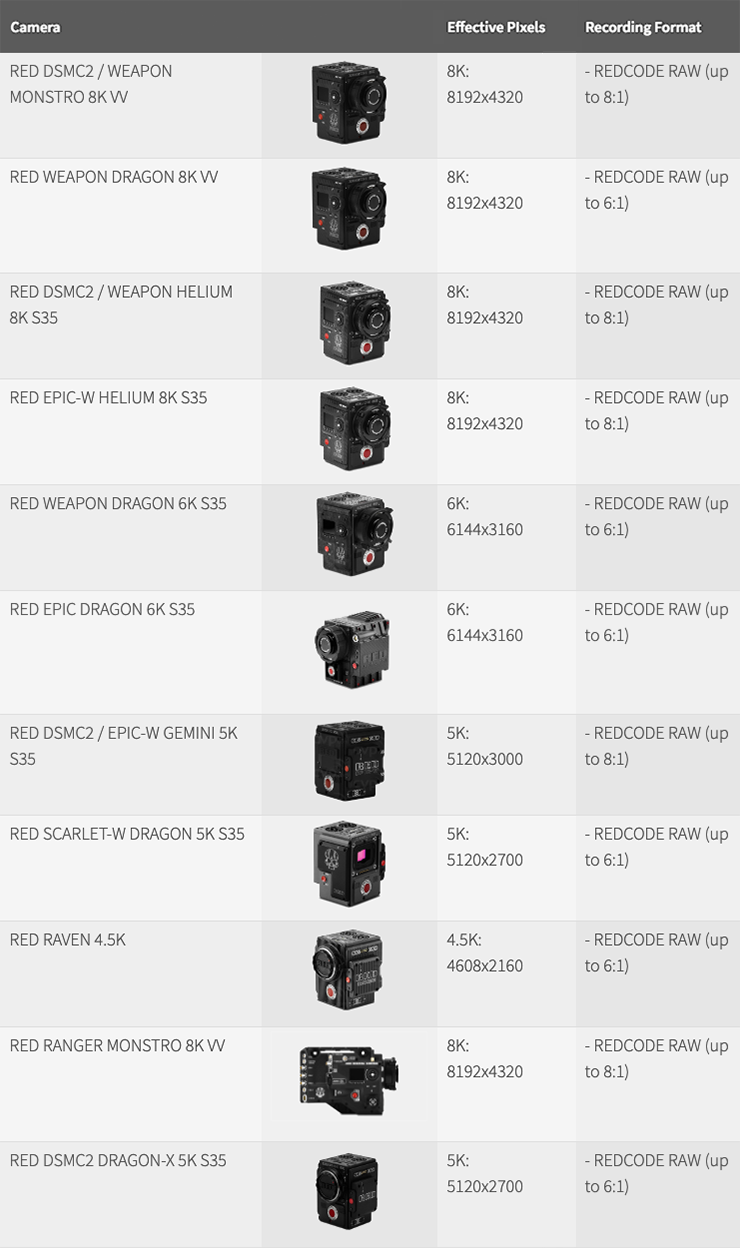Select the SCARLET-W DRAGON 5K camera thumbnail
This screenshot has width=740, height=1248.
[x=349, y=865]
